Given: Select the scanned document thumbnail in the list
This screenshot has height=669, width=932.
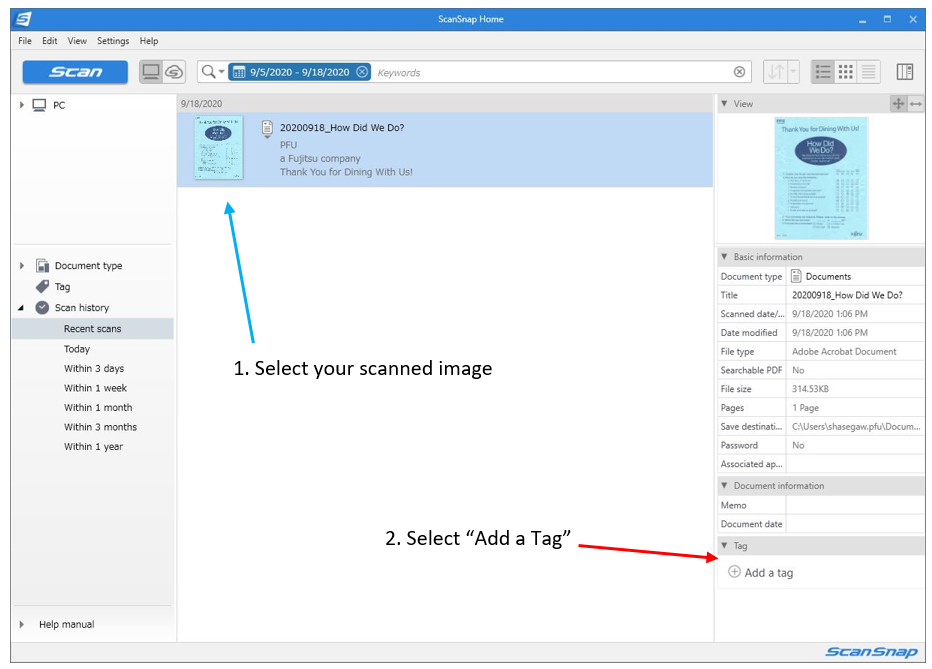Looking at the screenshot, I should tap(219, 148).
